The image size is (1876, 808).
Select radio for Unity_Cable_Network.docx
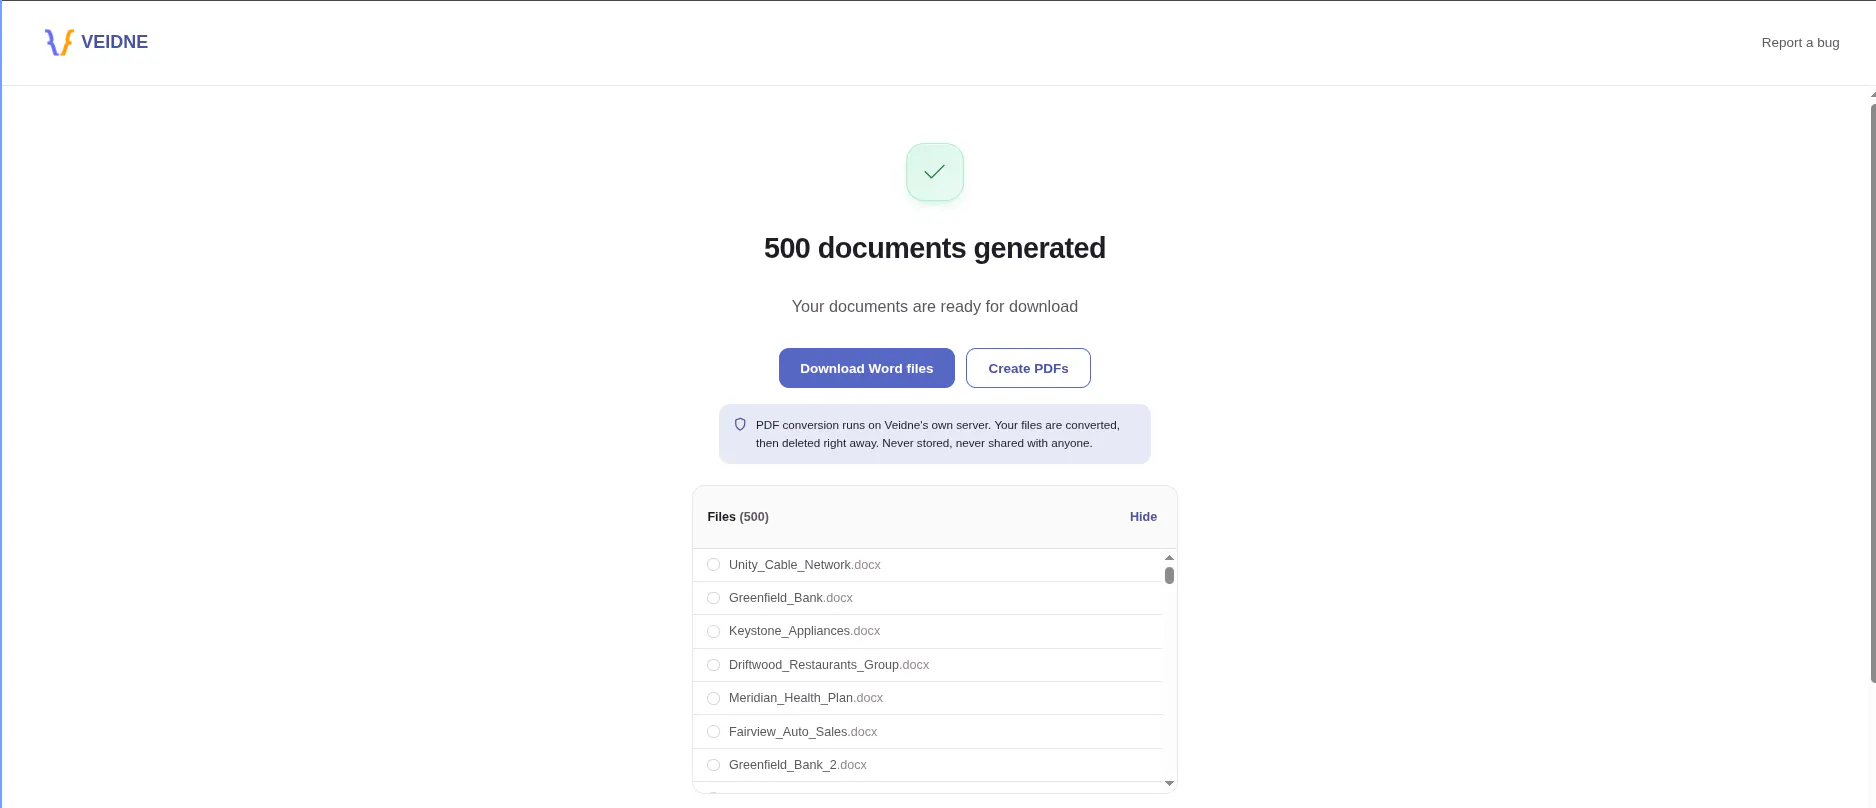click(713, 565)
